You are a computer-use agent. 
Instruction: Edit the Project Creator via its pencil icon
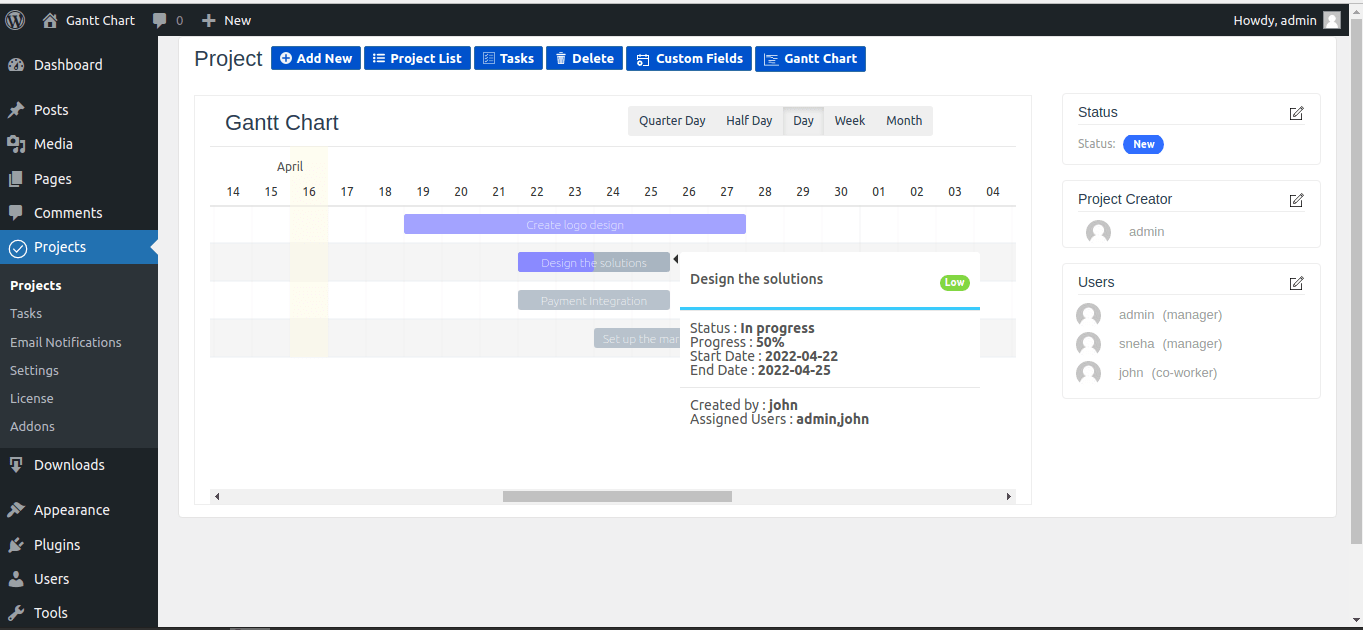coord(1296,199)
